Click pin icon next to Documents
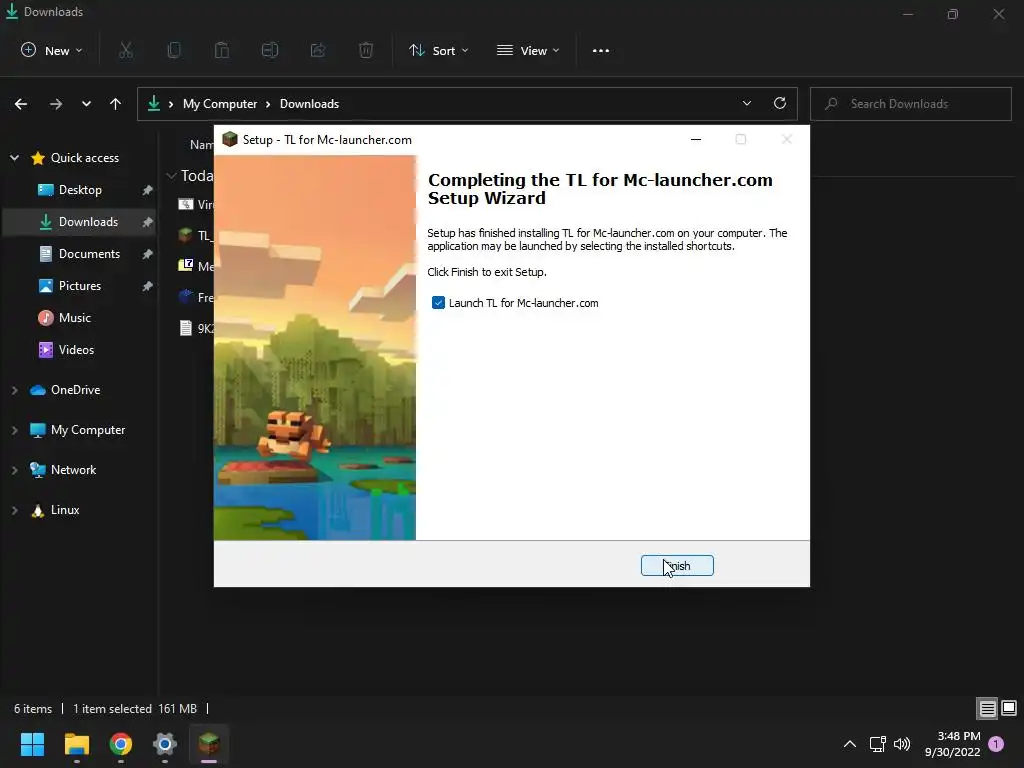1024x768 pixels. (x=148, y=254)
